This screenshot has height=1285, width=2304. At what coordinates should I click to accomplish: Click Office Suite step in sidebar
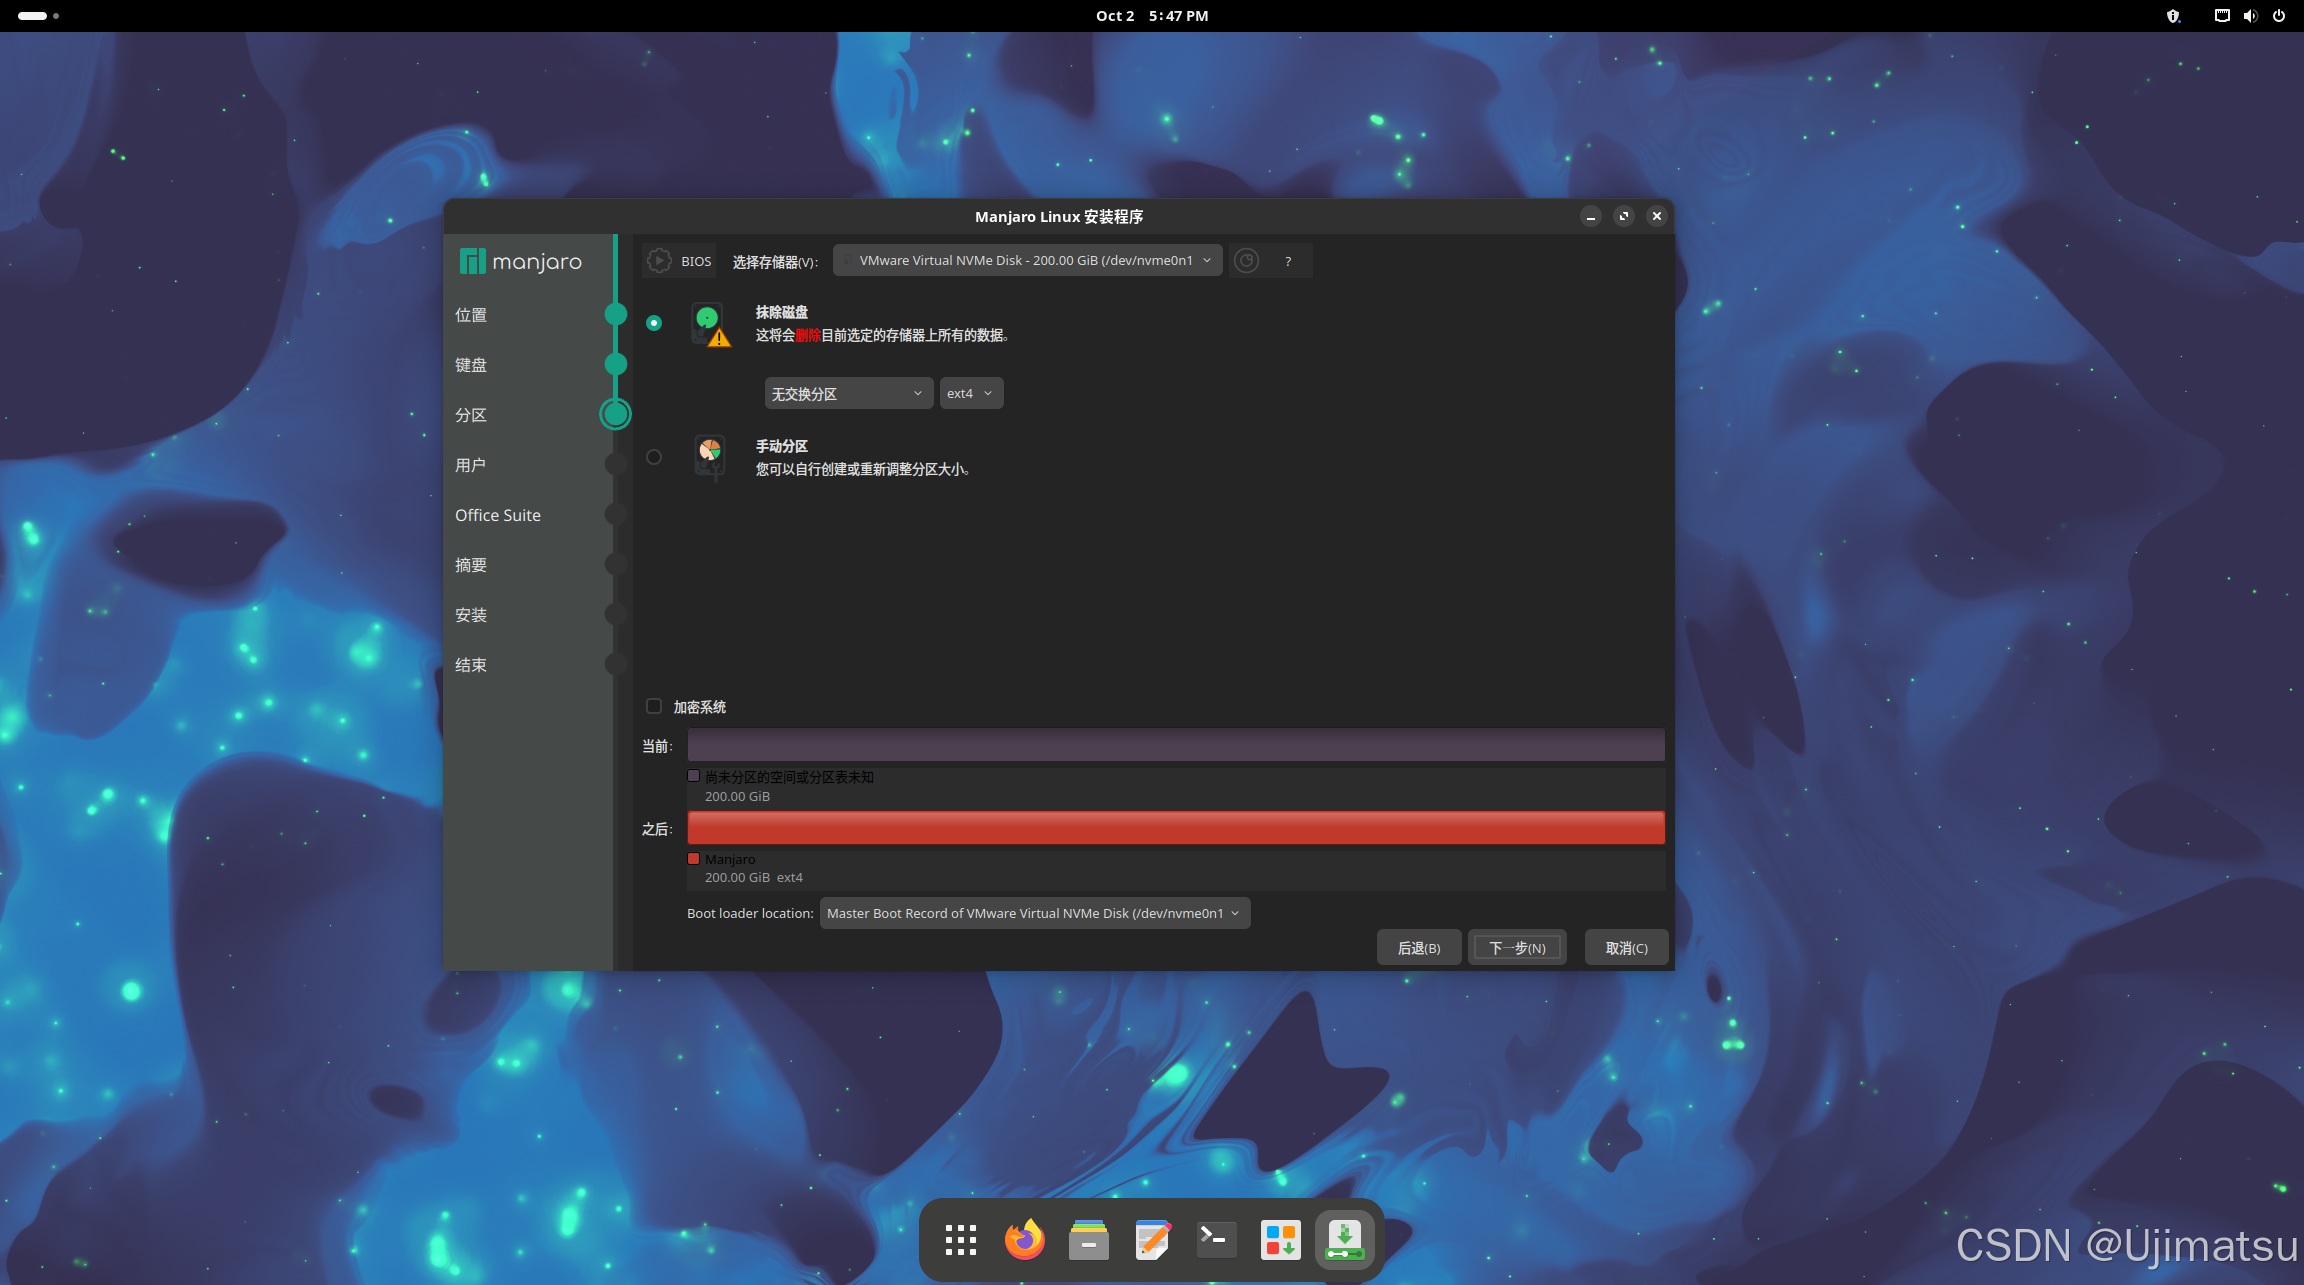[498, 515]
